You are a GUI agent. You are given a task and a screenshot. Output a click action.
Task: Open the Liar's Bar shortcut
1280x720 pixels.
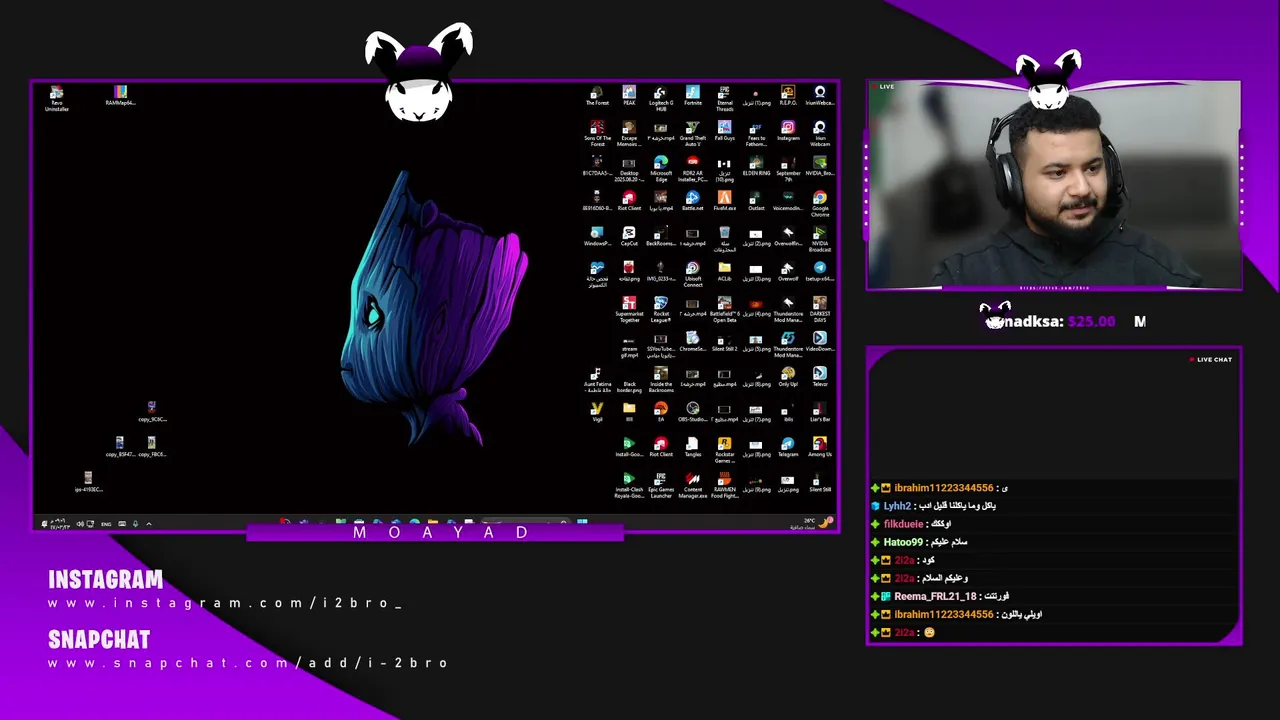tap(820, 412)
